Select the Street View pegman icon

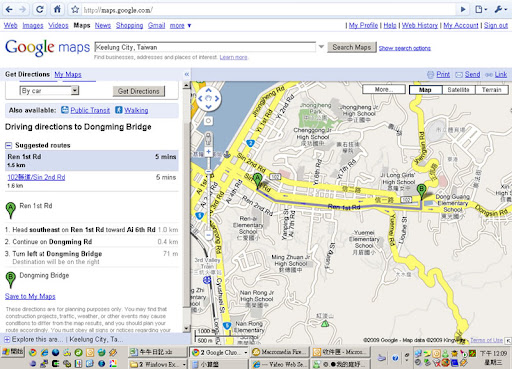[x=208, y=139]
